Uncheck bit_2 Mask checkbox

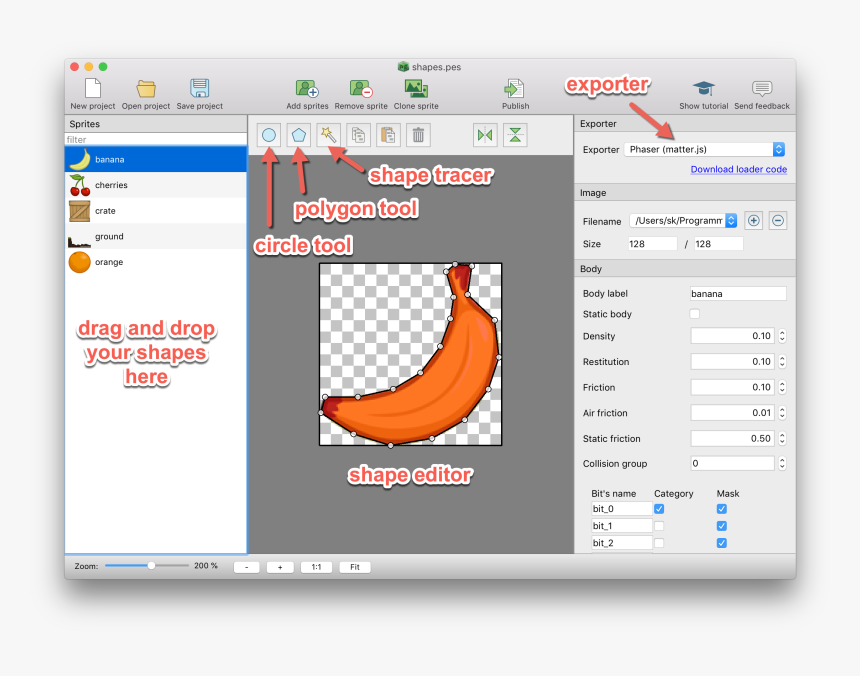[722, 543]
